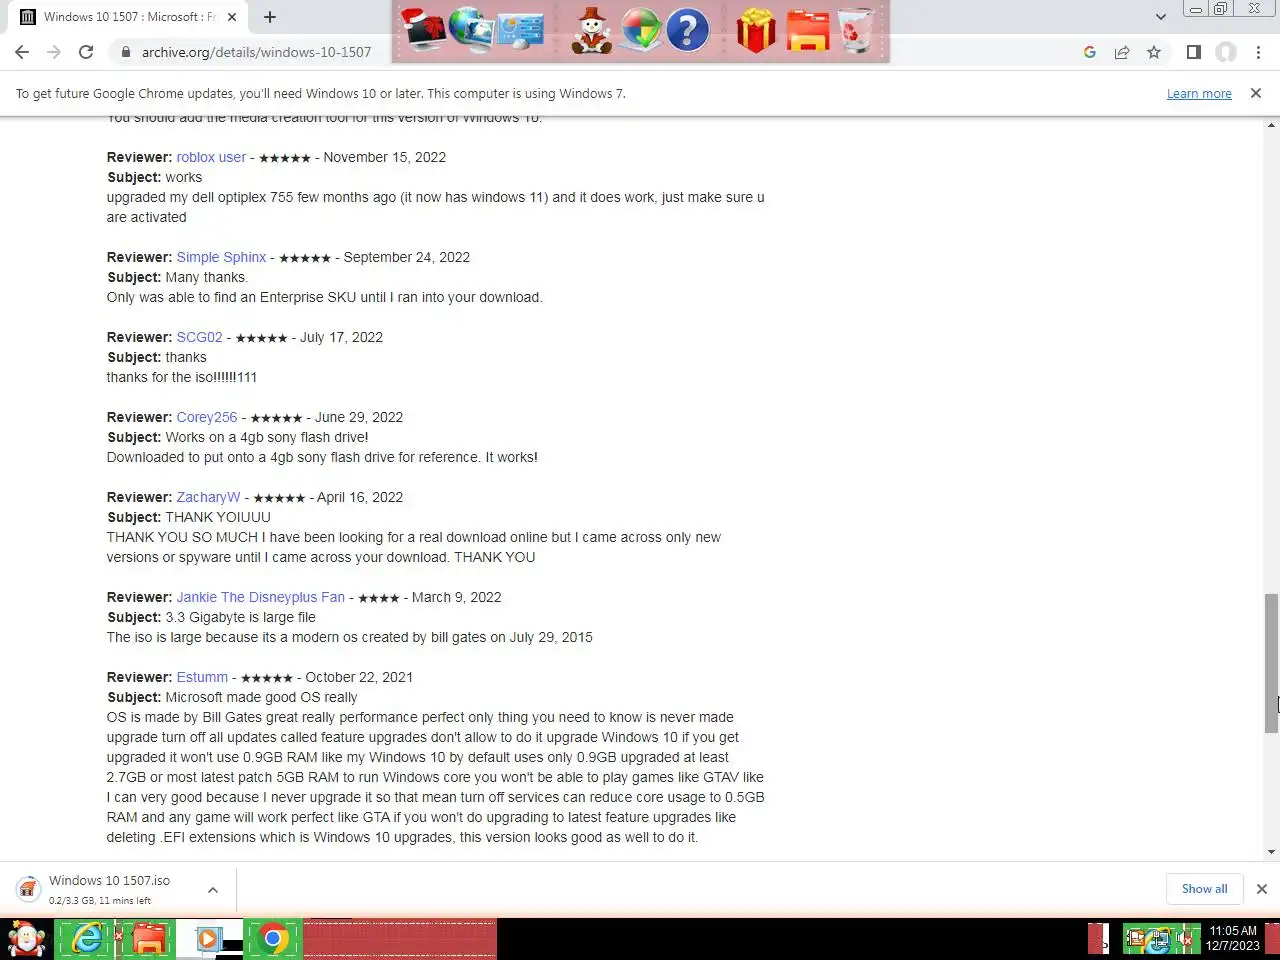Reload the archive.org page
This screenshot has height=960, width=1280.
tap(86, 52)
